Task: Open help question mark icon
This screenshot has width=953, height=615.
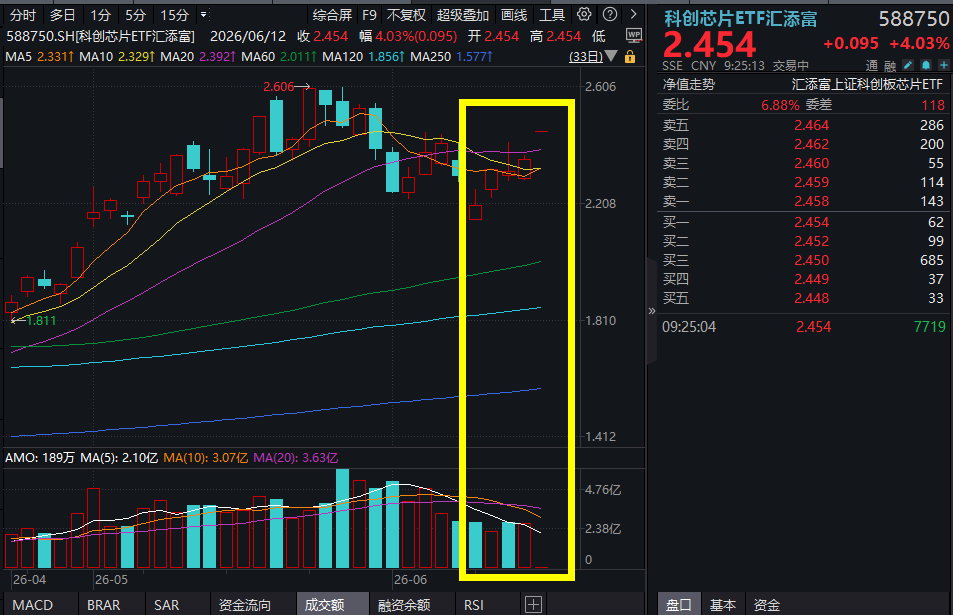Action: [610, 15]
